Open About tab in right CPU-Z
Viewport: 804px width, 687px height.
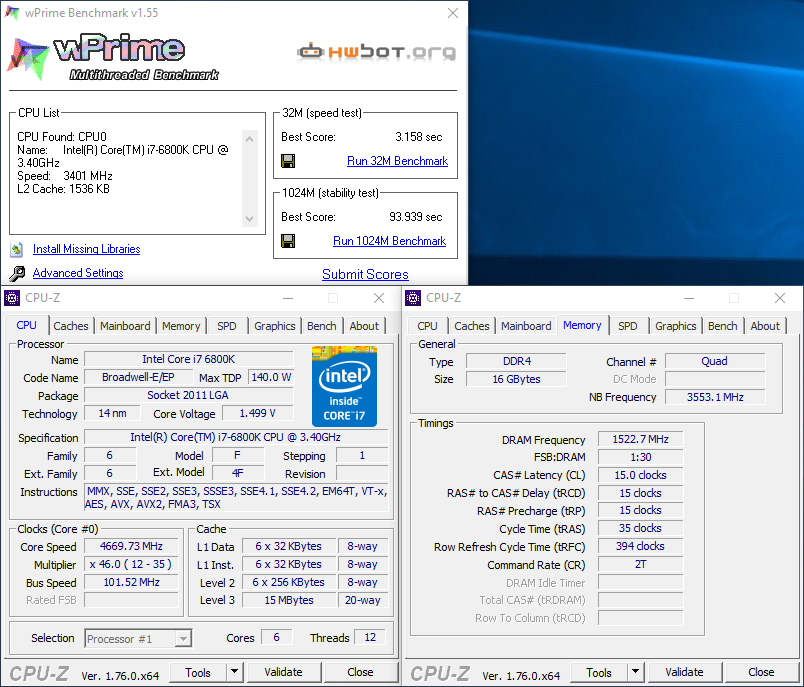tap(765, 326)
